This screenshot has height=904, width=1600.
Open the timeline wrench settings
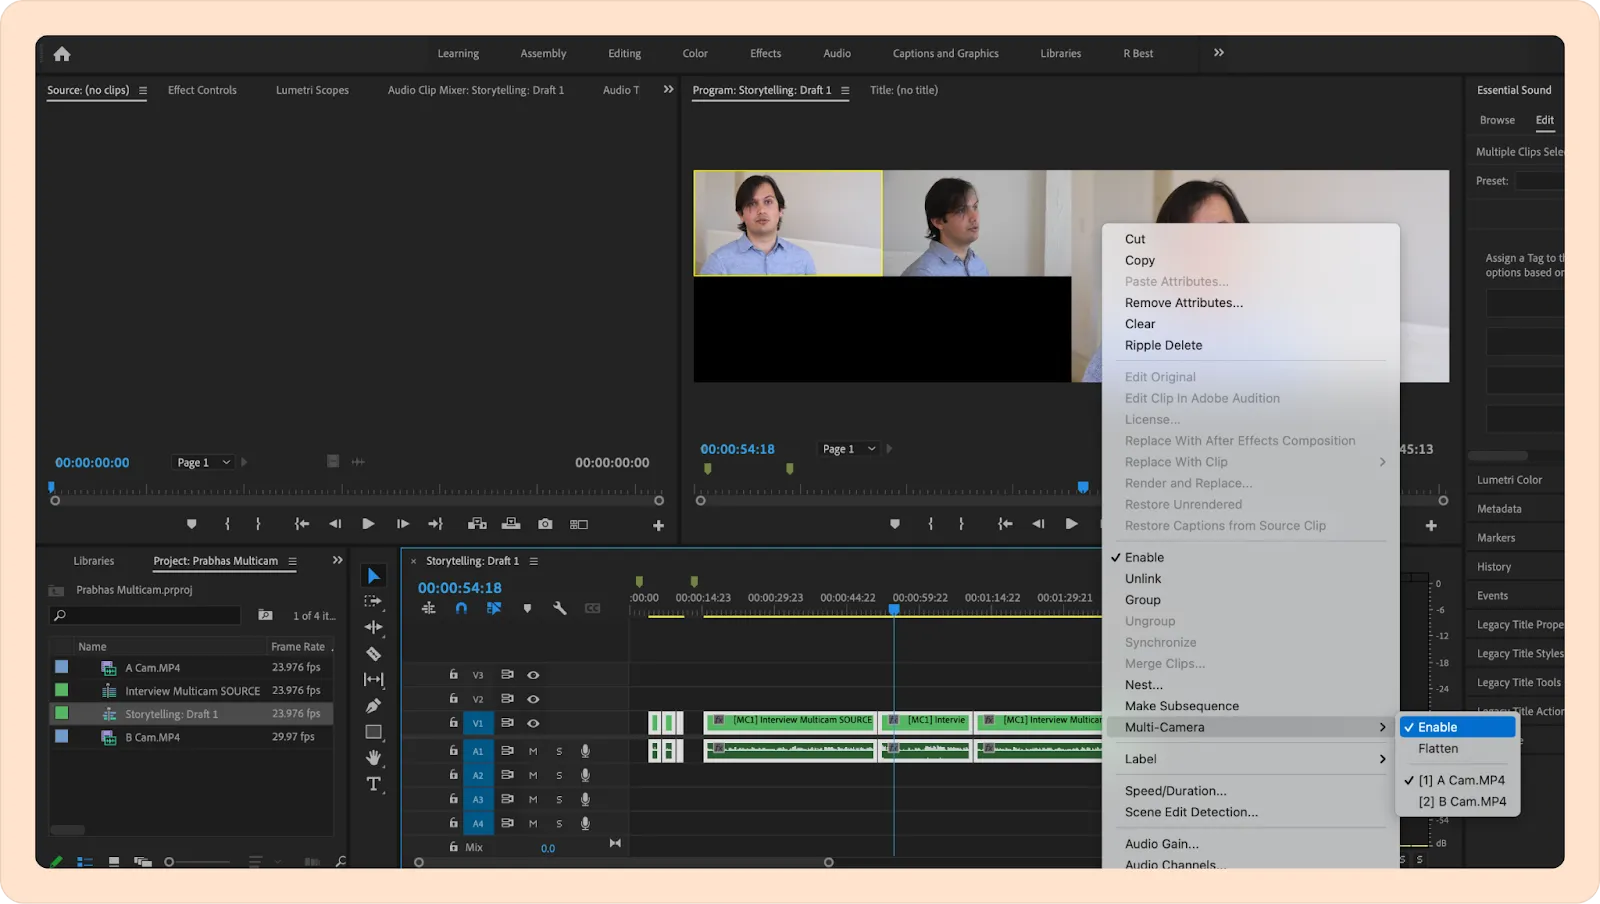pos(559,608)
